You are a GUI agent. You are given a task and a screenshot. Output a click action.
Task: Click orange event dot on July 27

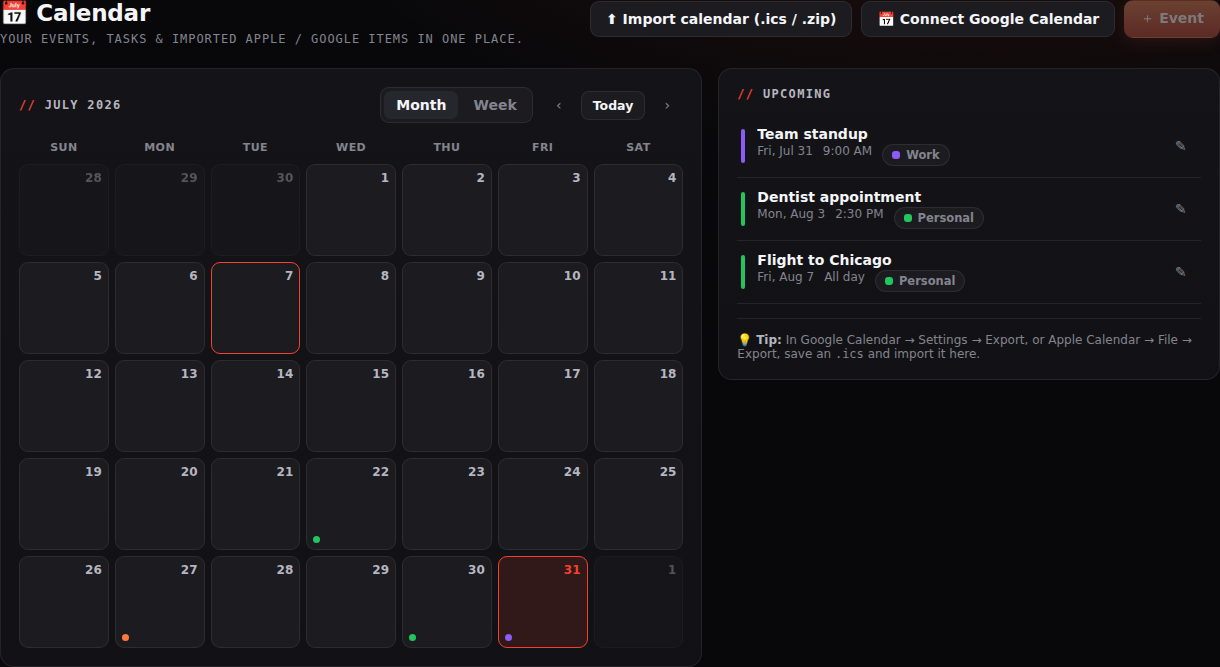point(125,638)
